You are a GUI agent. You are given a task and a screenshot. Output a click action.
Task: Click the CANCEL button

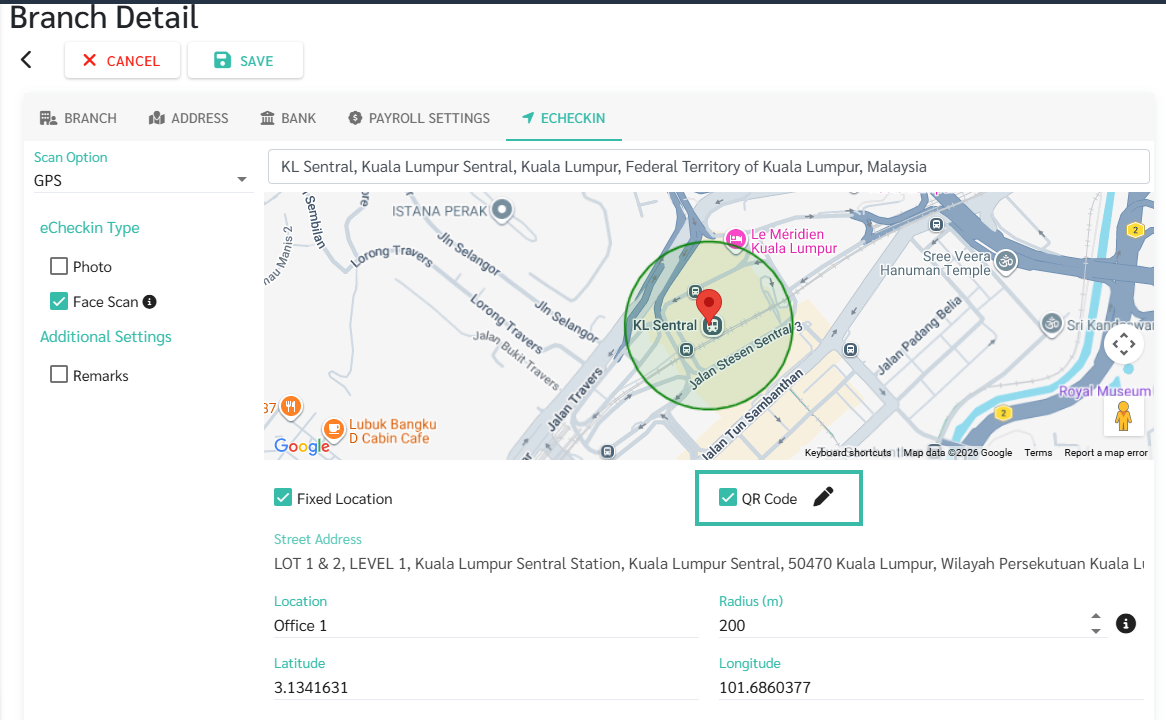pos(122,60)
